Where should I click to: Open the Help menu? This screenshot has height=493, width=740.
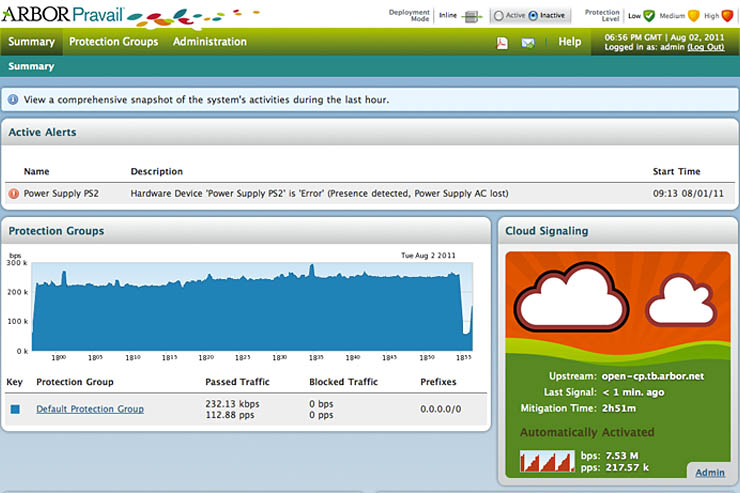569,42
